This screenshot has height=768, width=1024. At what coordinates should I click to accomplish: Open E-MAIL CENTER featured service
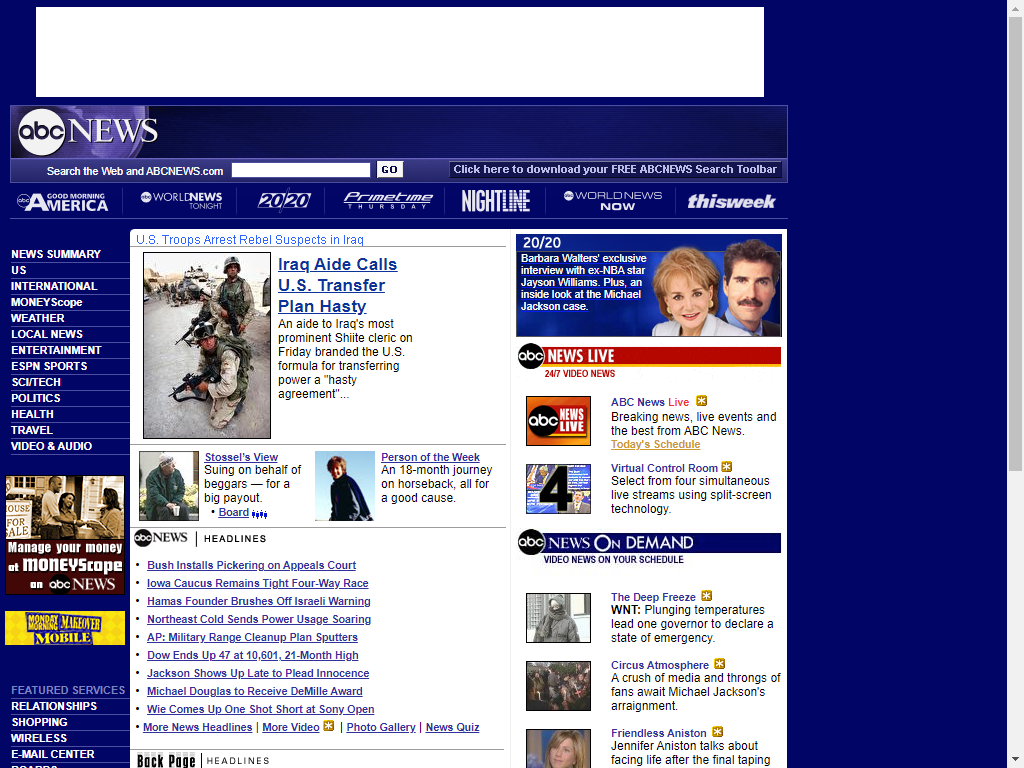53,754
